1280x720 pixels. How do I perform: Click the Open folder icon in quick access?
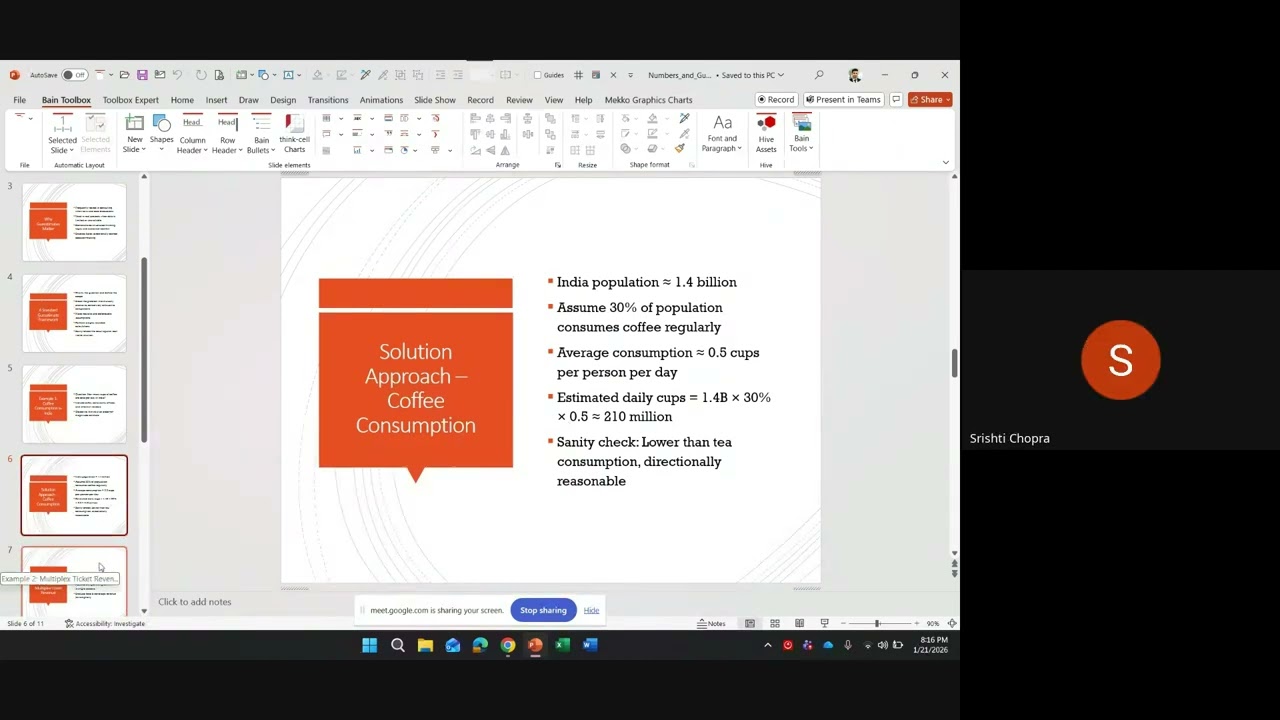coord(124,75)
